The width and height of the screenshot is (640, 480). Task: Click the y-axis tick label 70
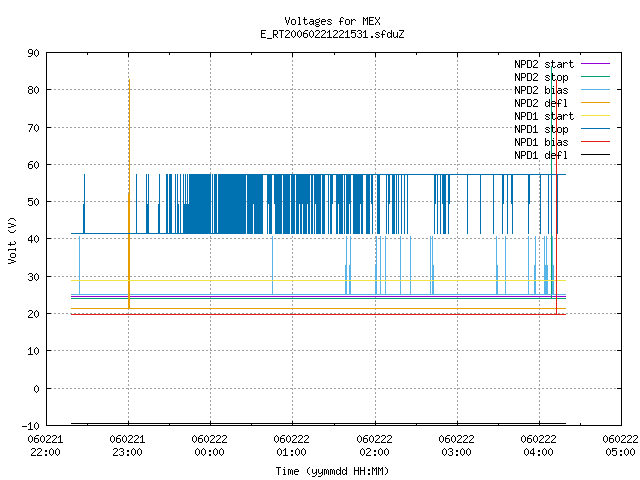click(x=33, y=128)
